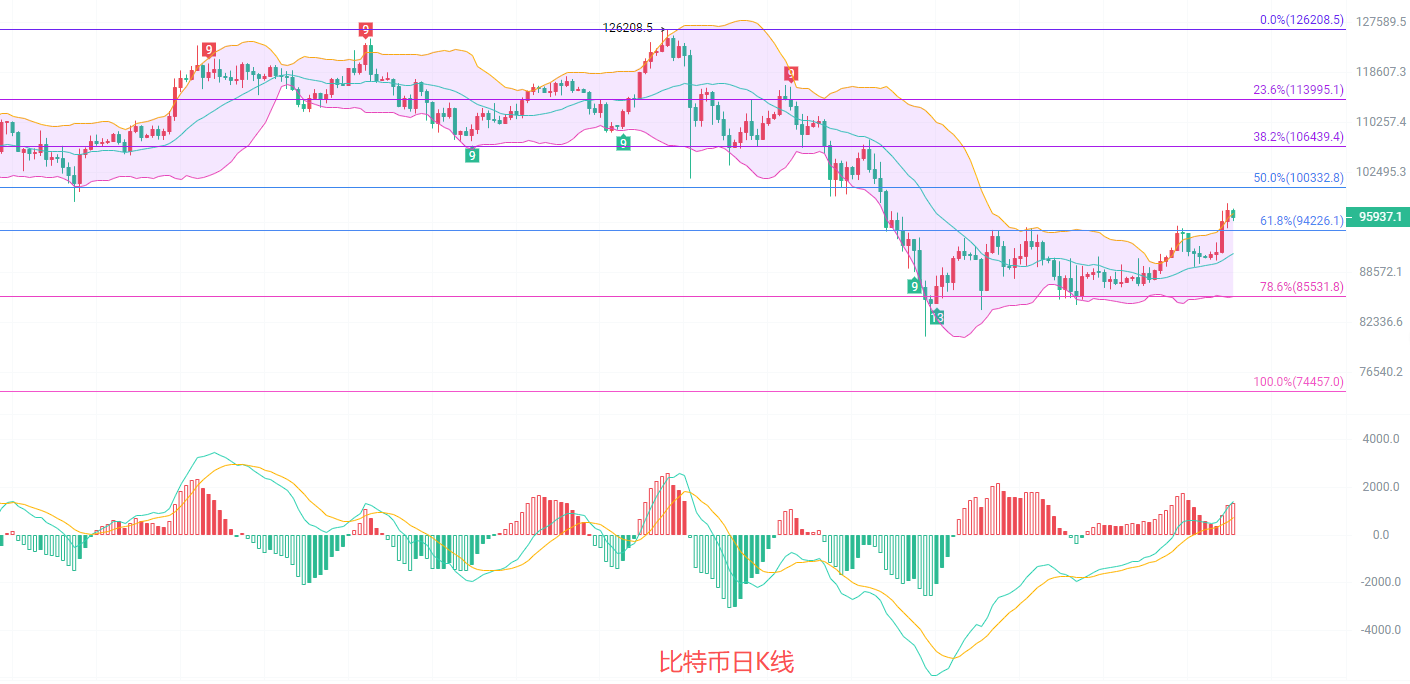Image resolution: width=1410 pixels, height=684 pixels.
Task: Click the green 13 countdown marker
Action: tap(936, 317)
